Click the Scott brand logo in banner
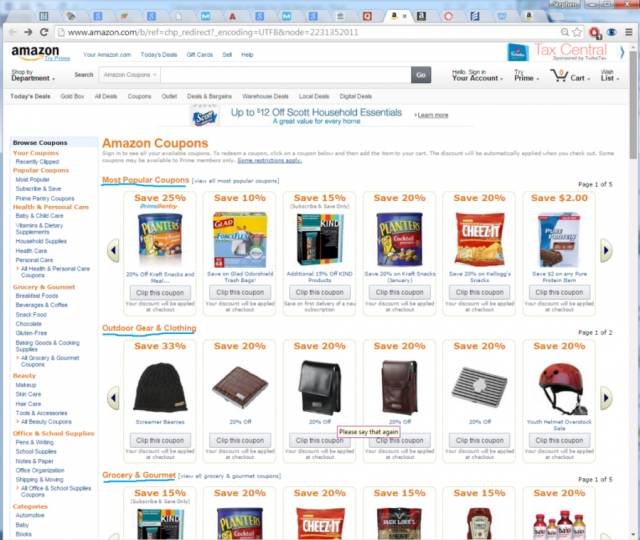This screenshot has height=540, width=640. click(204, 116)
